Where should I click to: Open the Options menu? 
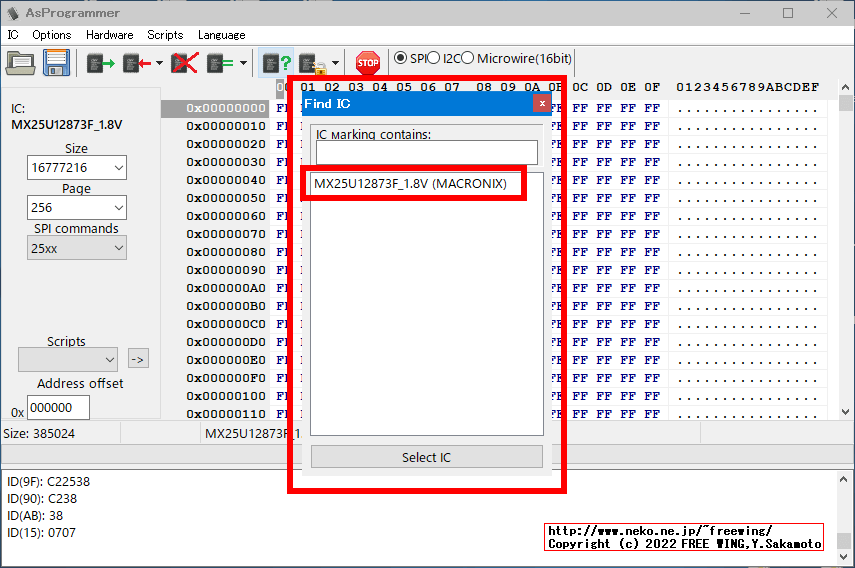[x=52, y=35]
